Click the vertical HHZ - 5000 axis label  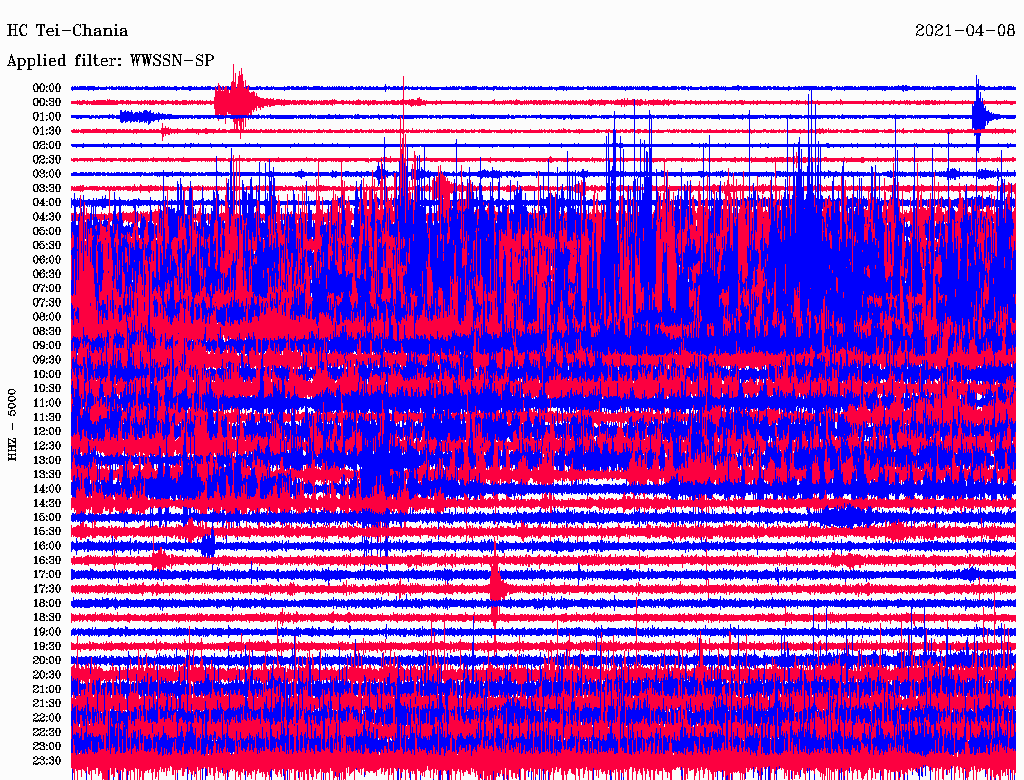pos(12,424)
